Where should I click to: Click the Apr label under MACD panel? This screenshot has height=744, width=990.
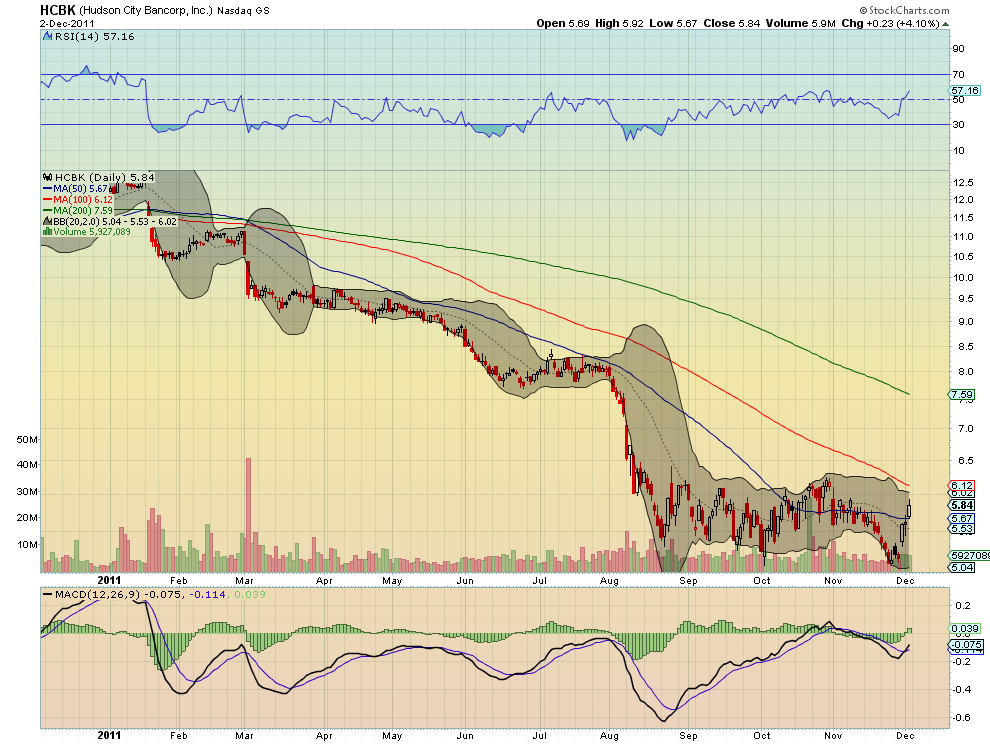[324, 736]
